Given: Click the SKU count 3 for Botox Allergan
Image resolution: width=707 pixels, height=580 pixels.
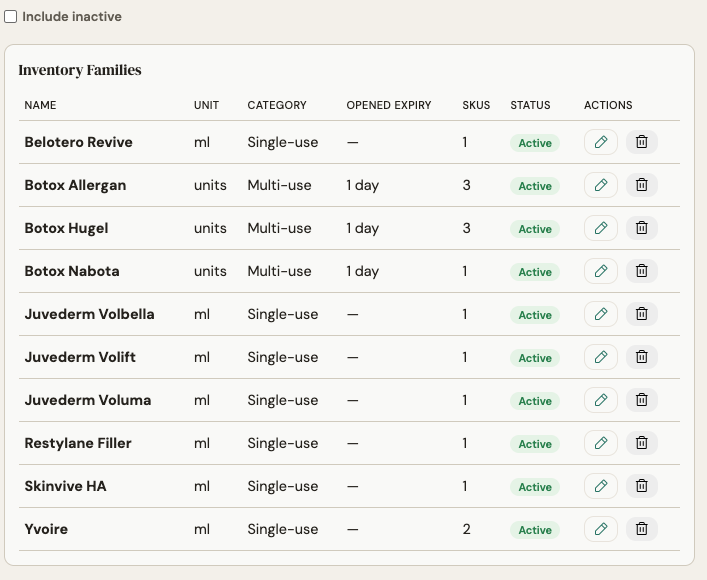Looking at the screenshot, I should [466, 185].
